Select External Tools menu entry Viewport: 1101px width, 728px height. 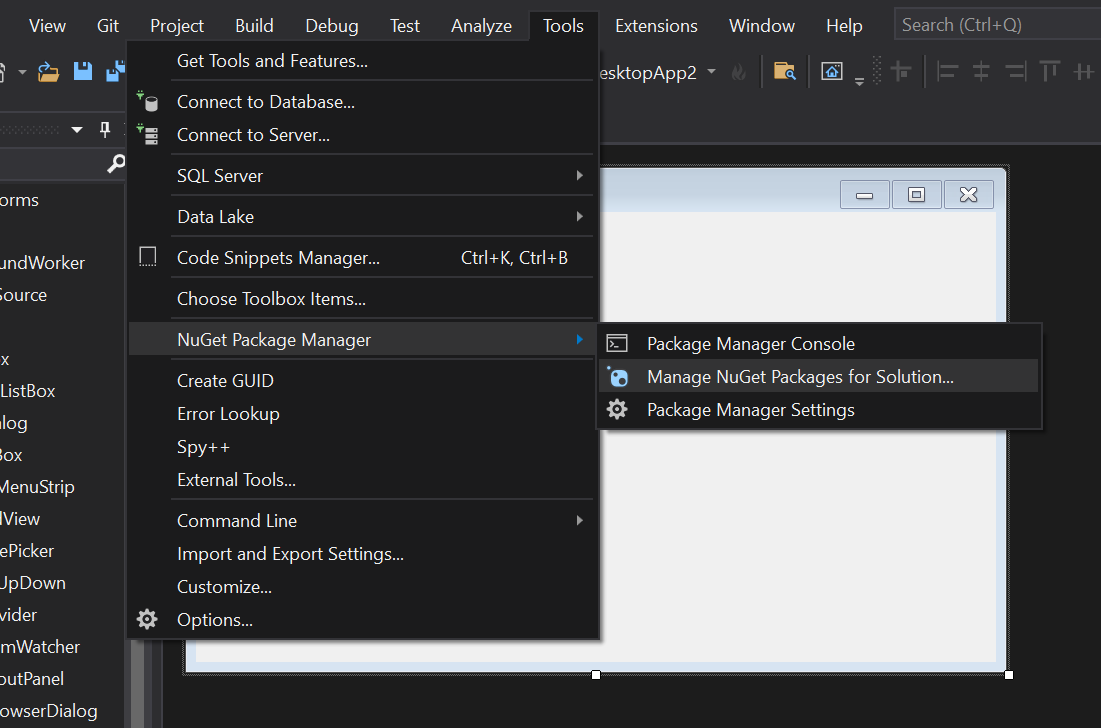click(362, 479)
